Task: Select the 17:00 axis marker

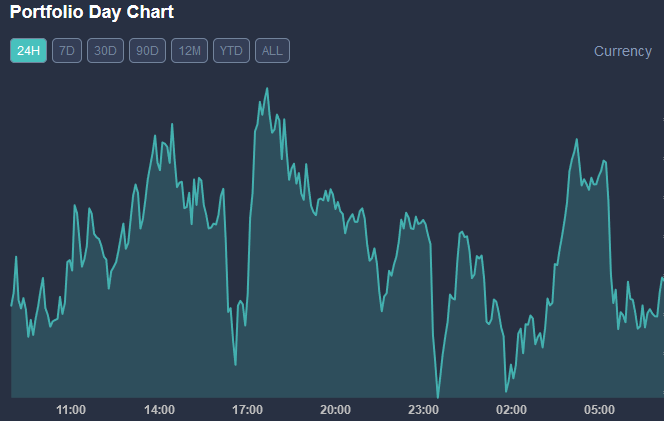Action: click(x=247, y=410)
